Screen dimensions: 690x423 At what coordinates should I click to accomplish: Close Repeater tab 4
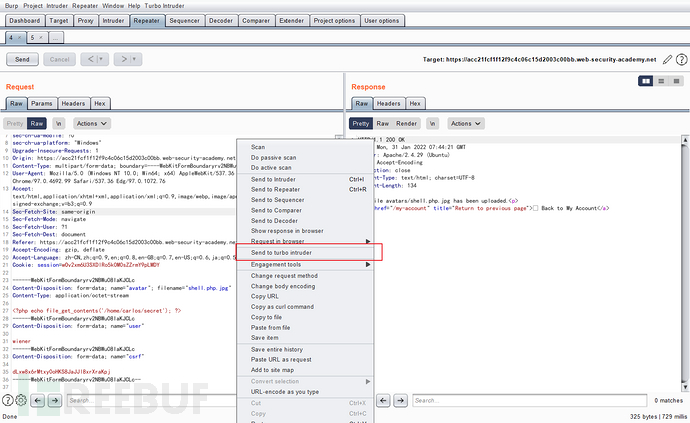19,37
